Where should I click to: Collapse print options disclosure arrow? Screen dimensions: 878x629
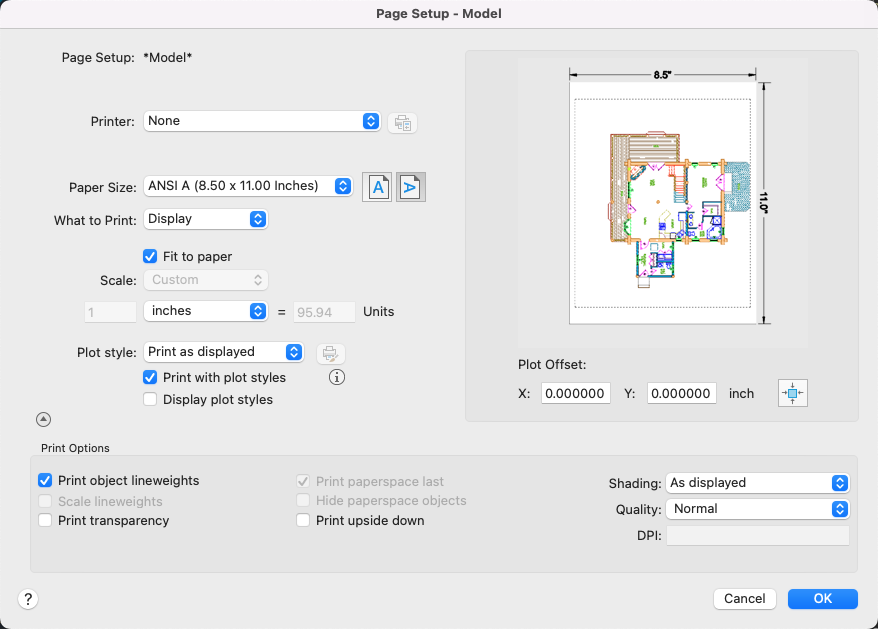click(x=44, y=420)
